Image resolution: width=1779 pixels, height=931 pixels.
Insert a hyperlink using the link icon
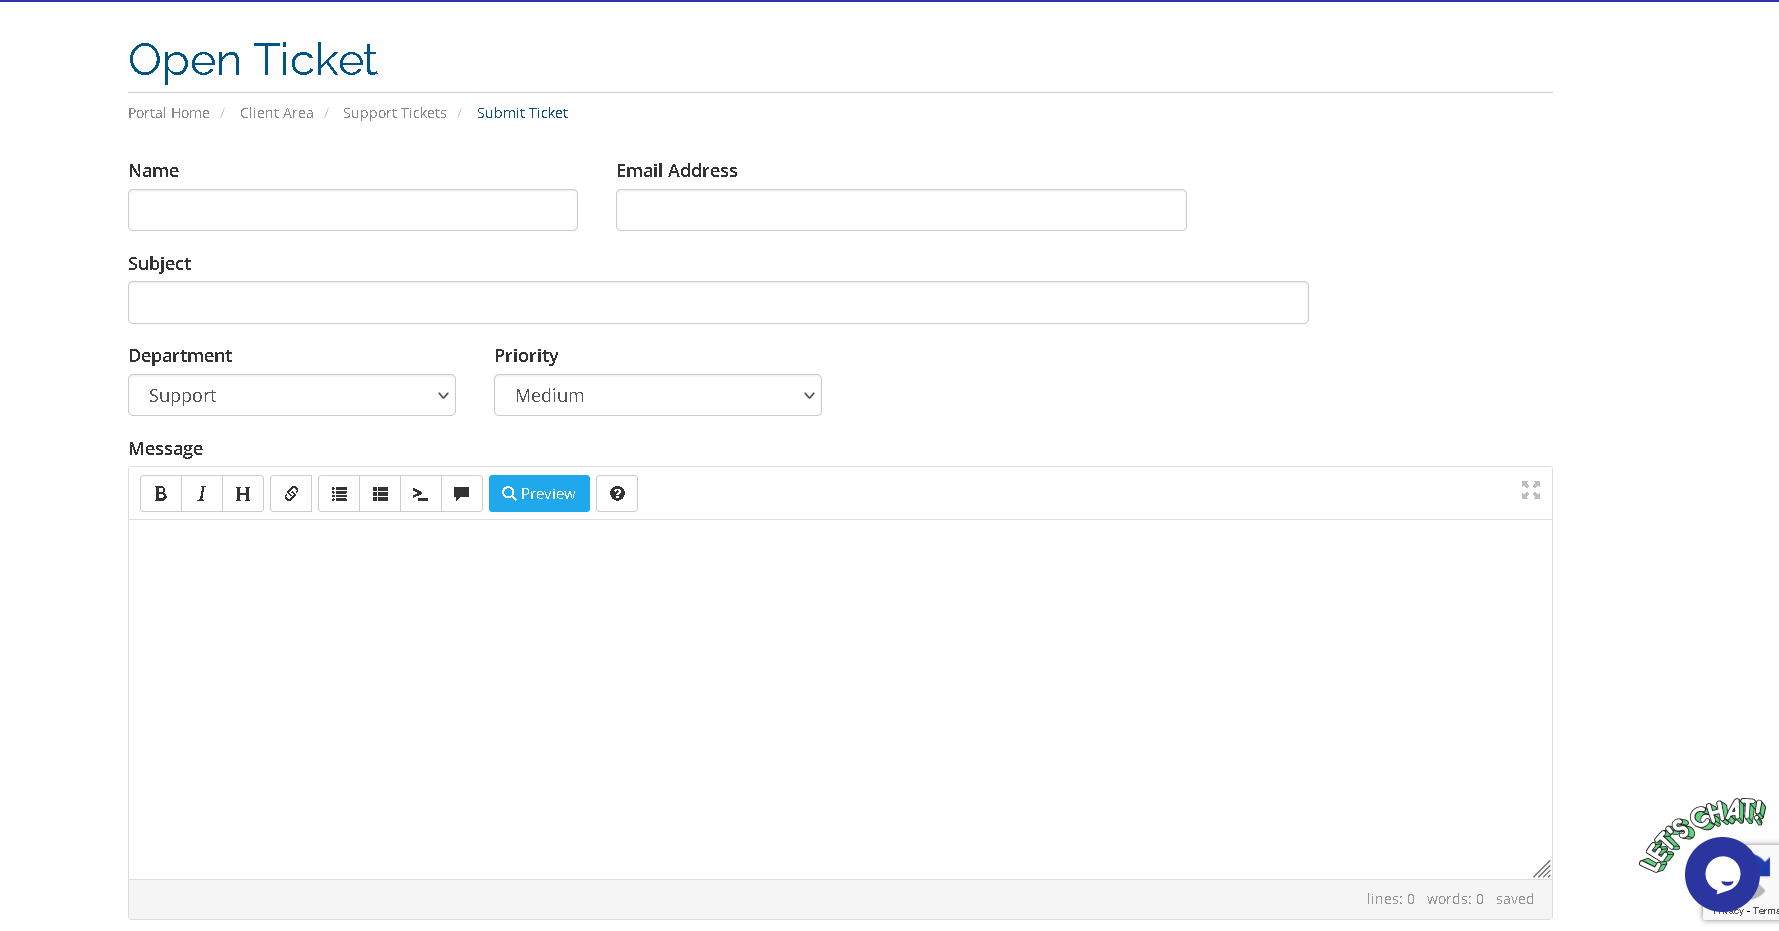click(291, 494)
